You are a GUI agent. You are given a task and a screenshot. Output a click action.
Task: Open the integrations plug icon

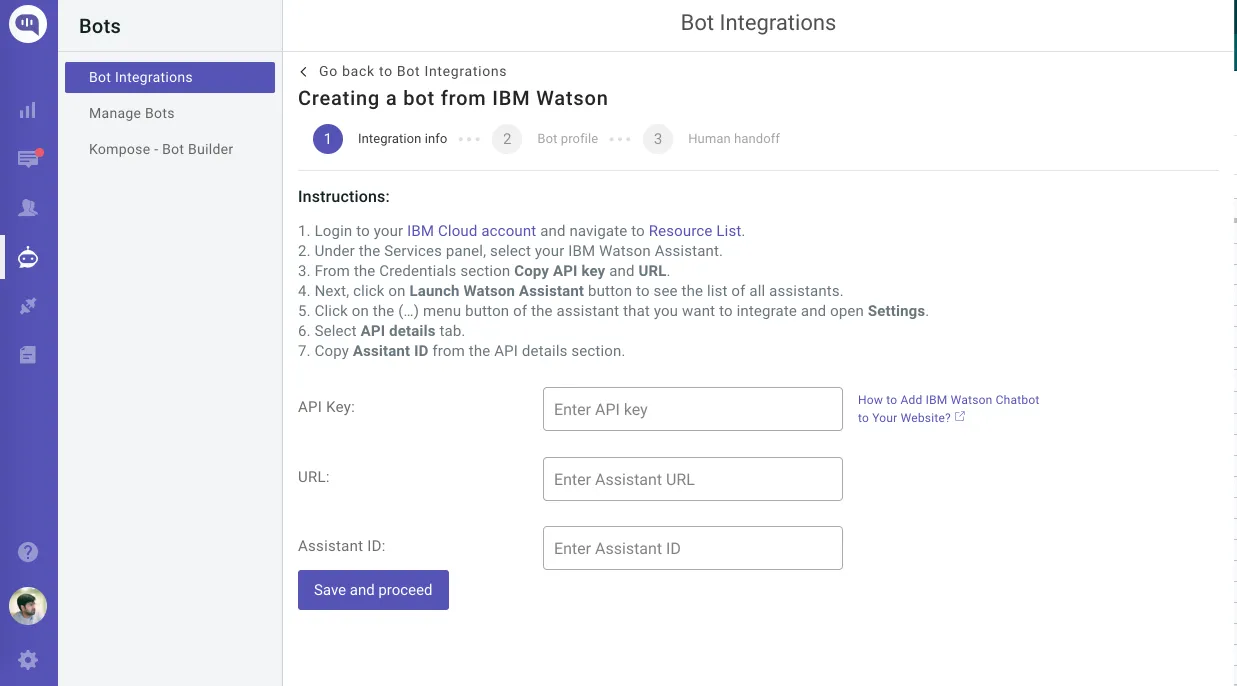point(28,307)
